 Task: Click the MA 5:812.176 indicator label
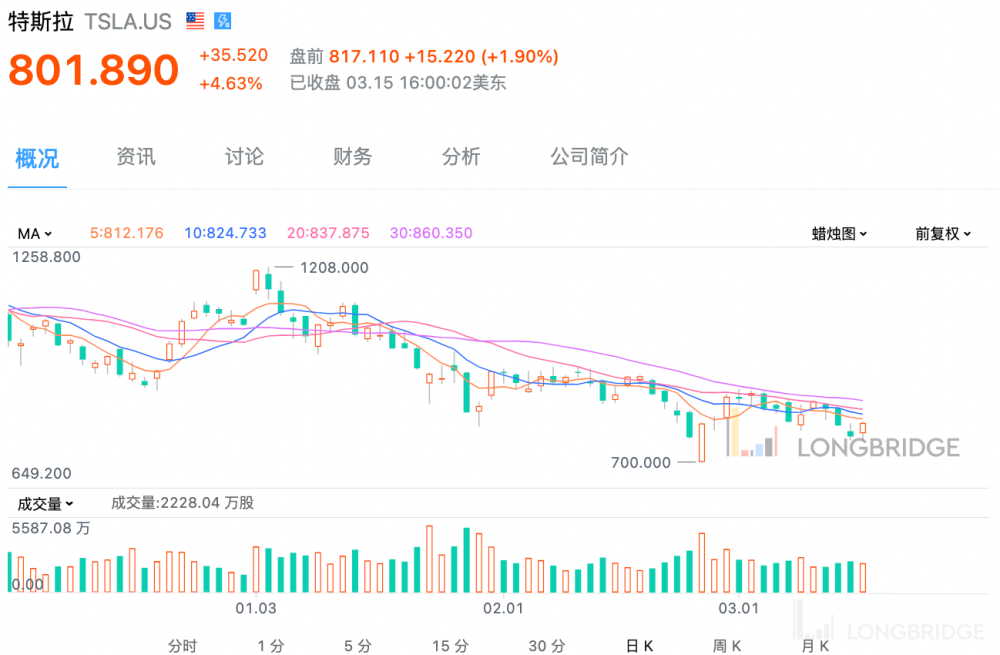point(126,233)
